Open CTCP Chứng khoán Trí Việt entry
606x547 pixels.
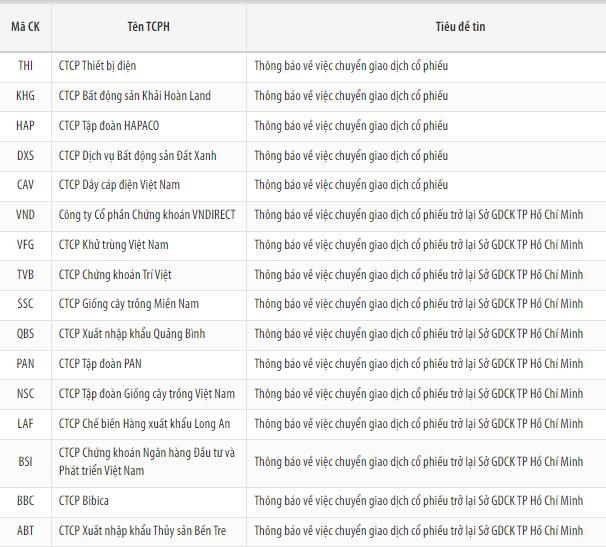pos(115,275)
